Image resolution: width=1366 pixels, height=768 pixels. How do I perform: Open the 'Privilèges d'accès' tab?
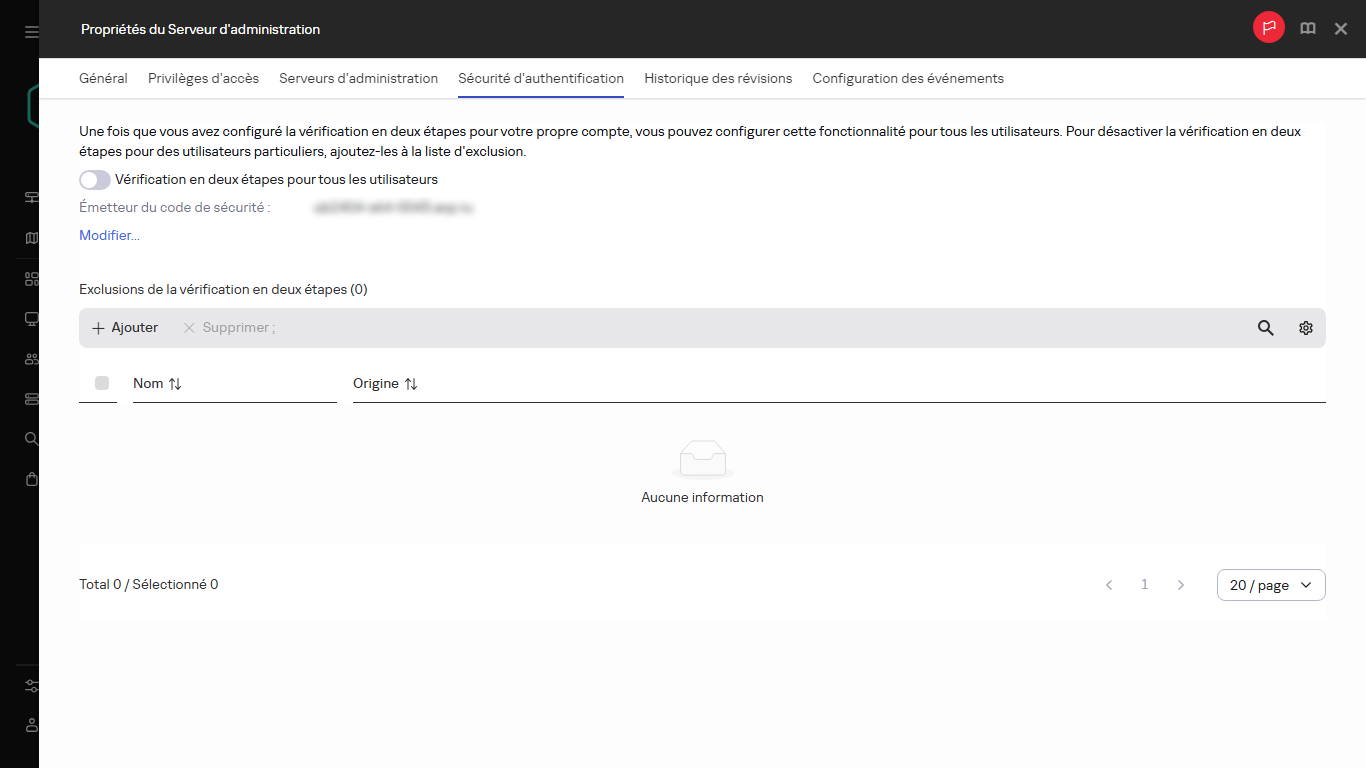[203, 77]
